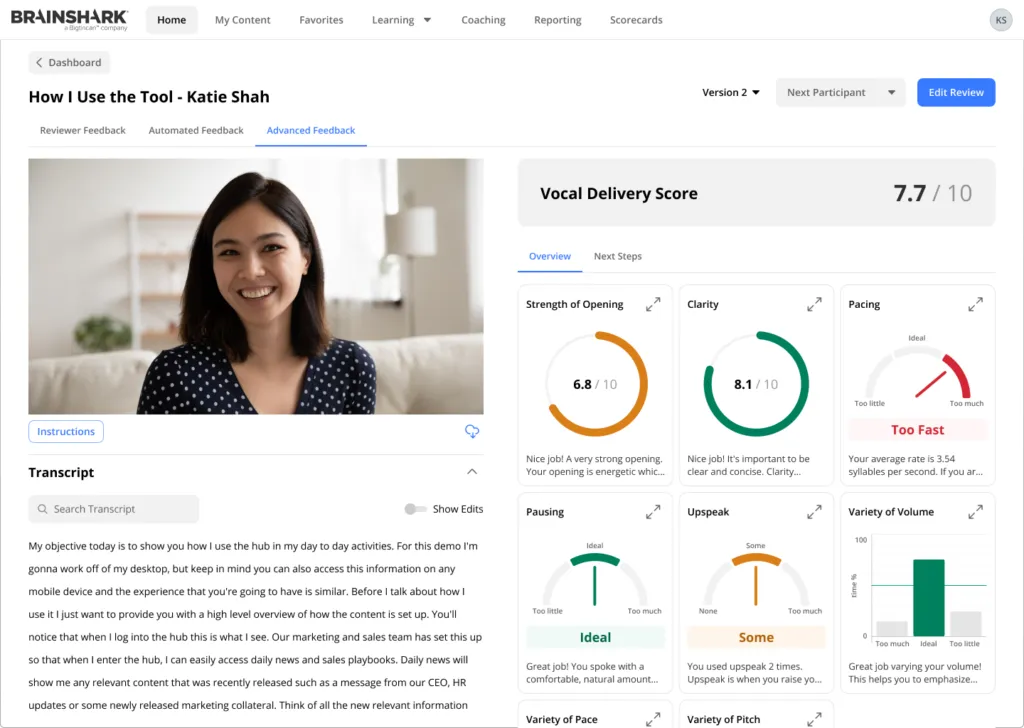Open the Learning menu dropdown
1024x728 pixels.
coord(401,20)
